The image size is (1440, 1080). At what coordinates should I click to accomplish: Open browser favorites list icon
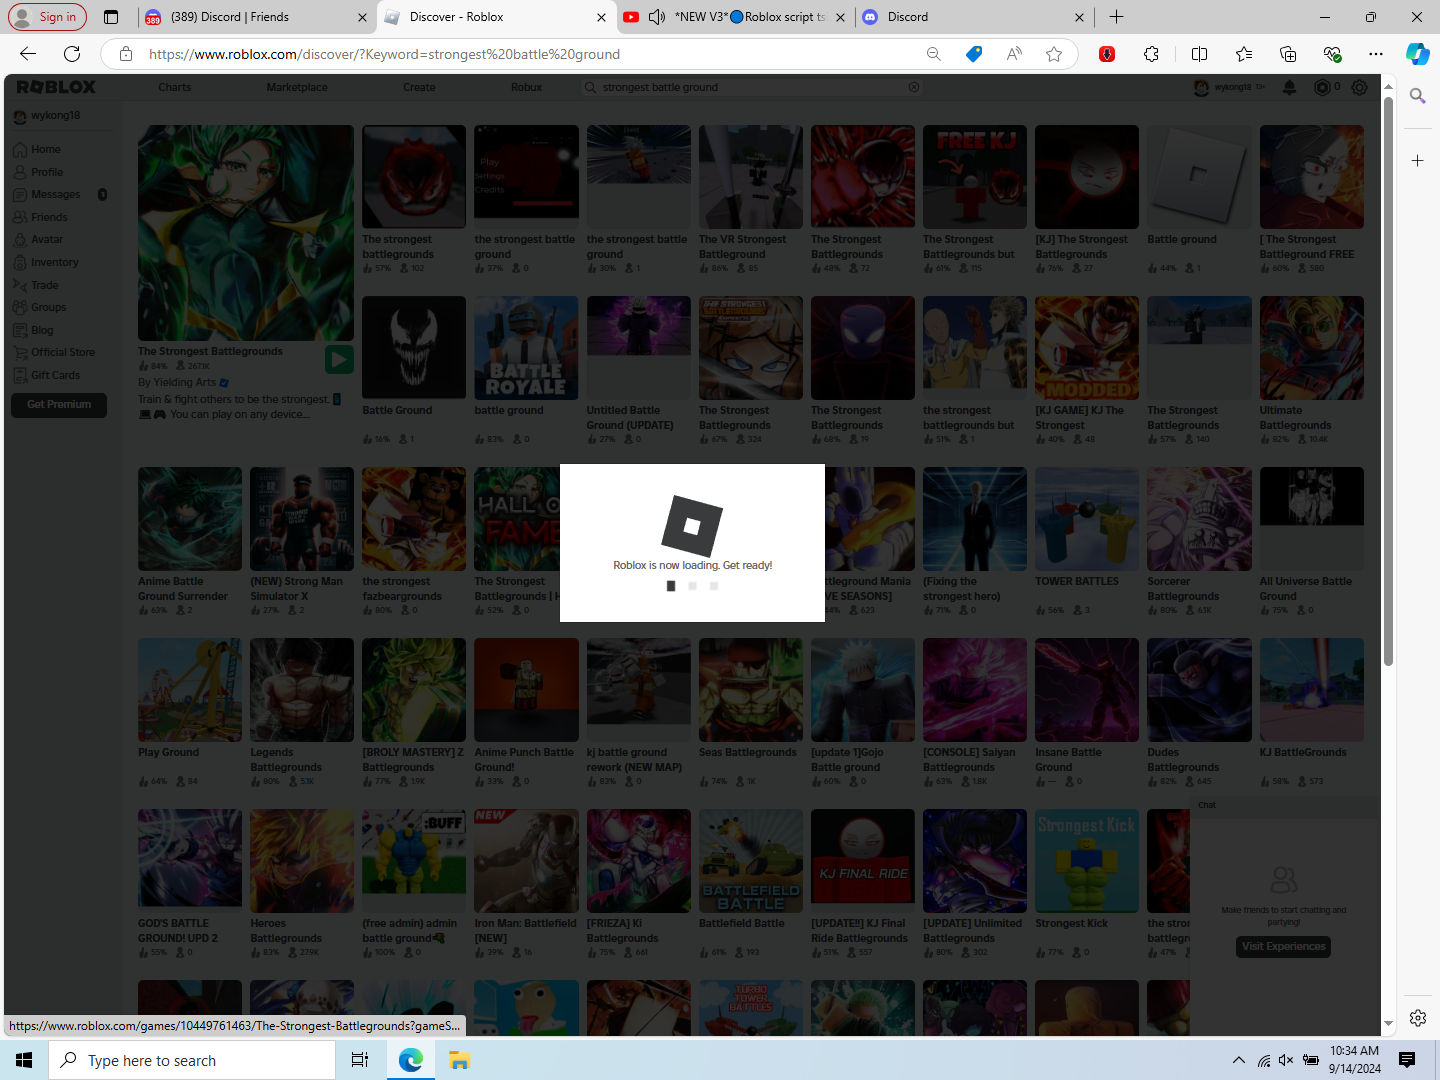(1244, 54)
